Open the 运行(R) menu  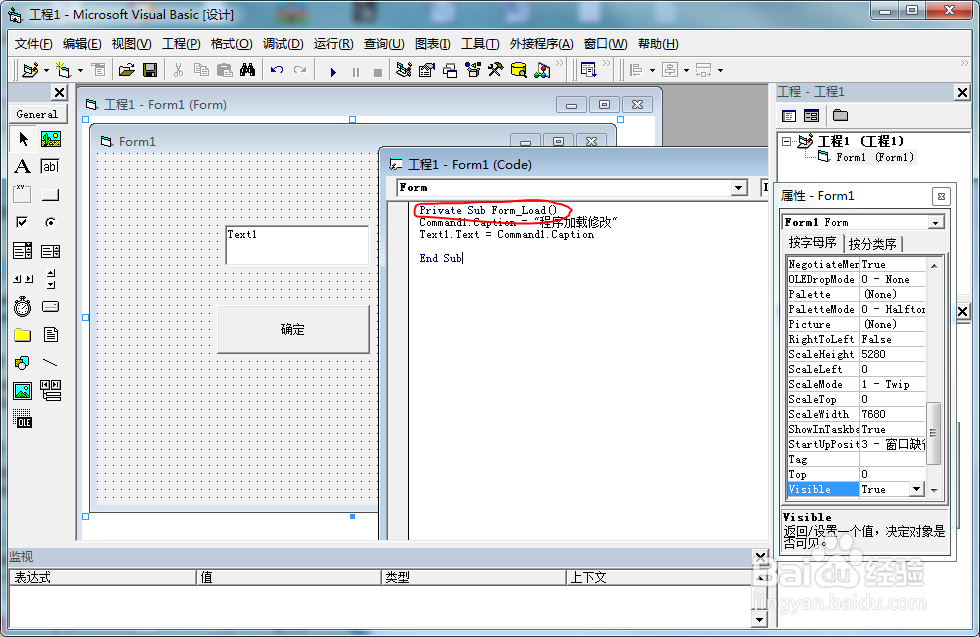coord(333,44)
